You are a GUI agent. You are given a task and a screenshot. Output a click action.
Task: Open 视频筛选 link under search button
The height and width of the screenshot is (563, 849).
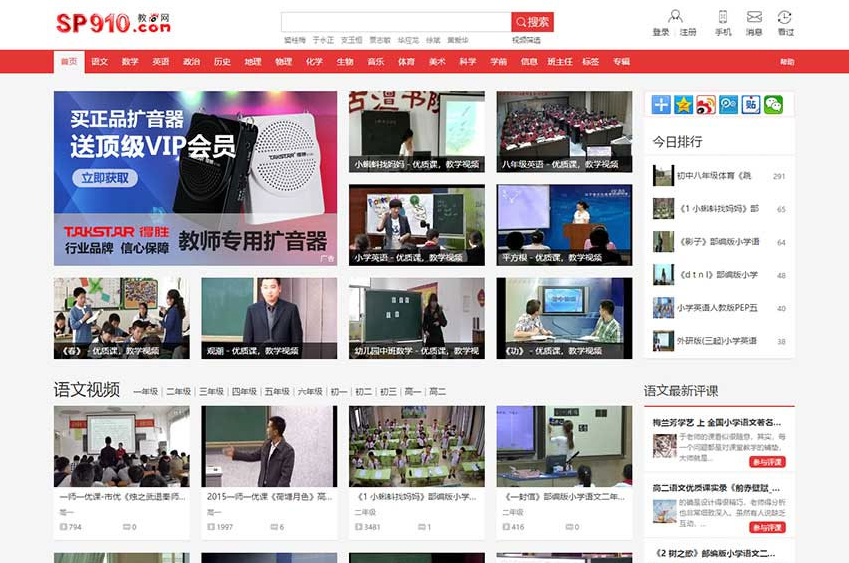click(x=526, y=41)
